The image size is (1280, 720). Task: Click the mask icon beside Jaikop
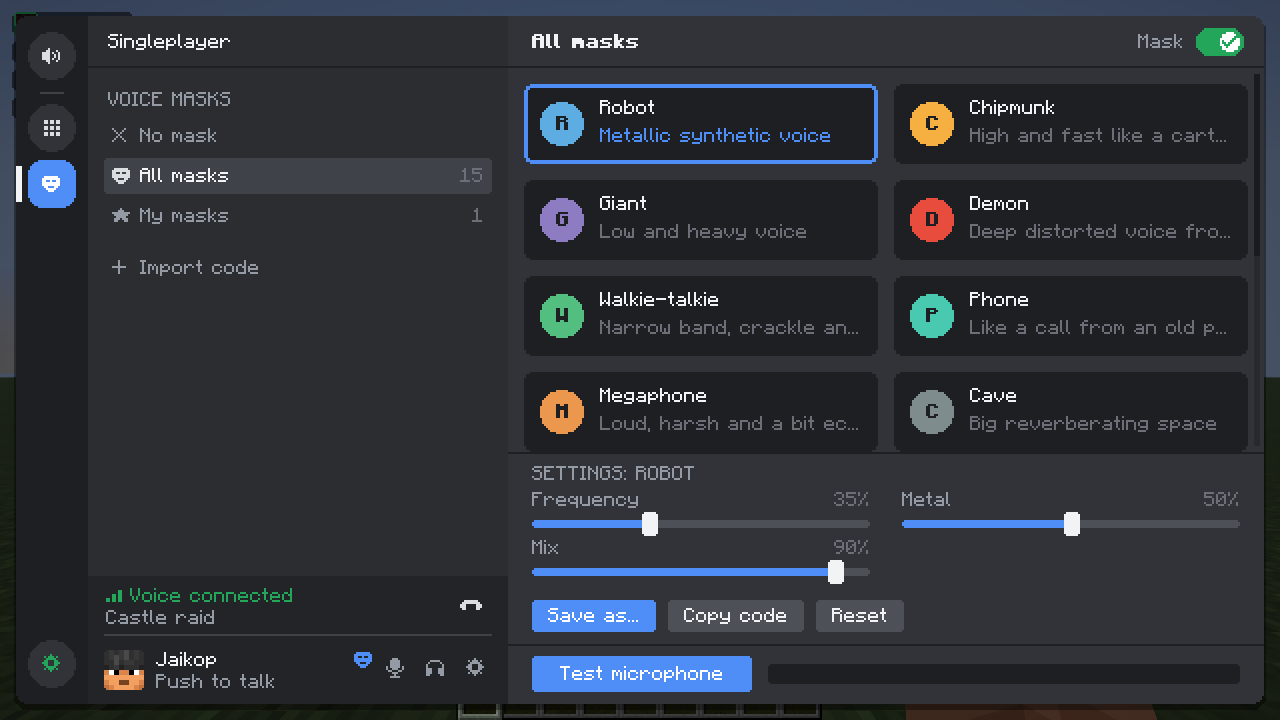click(x=363, y=660)
